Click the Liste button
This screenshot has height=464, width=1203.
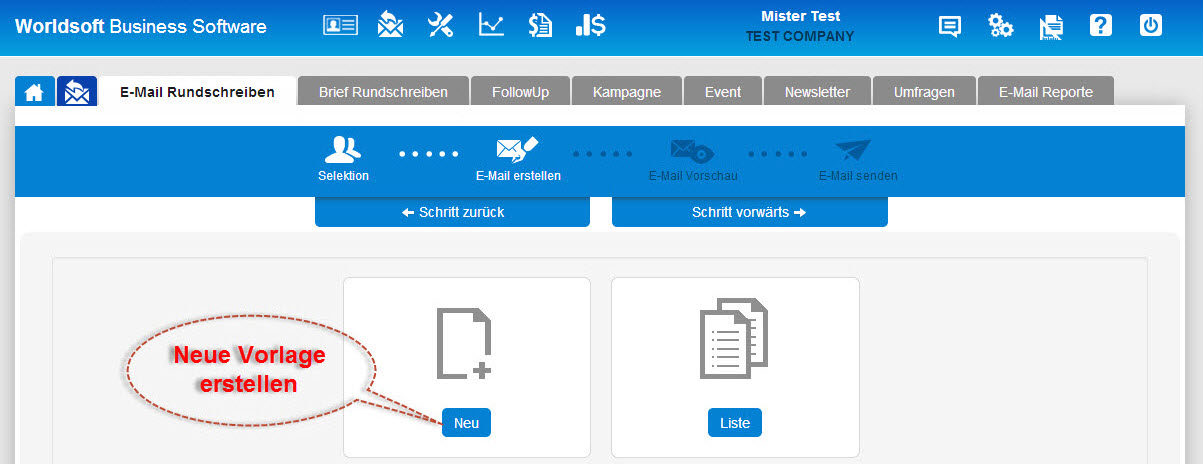tap(735, 423)
